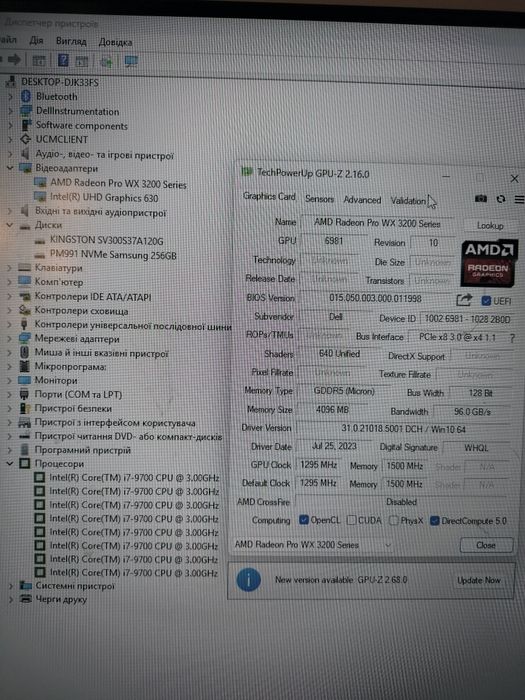Take GPU-Z screenshot with camera icon

(x=481, y=199)
